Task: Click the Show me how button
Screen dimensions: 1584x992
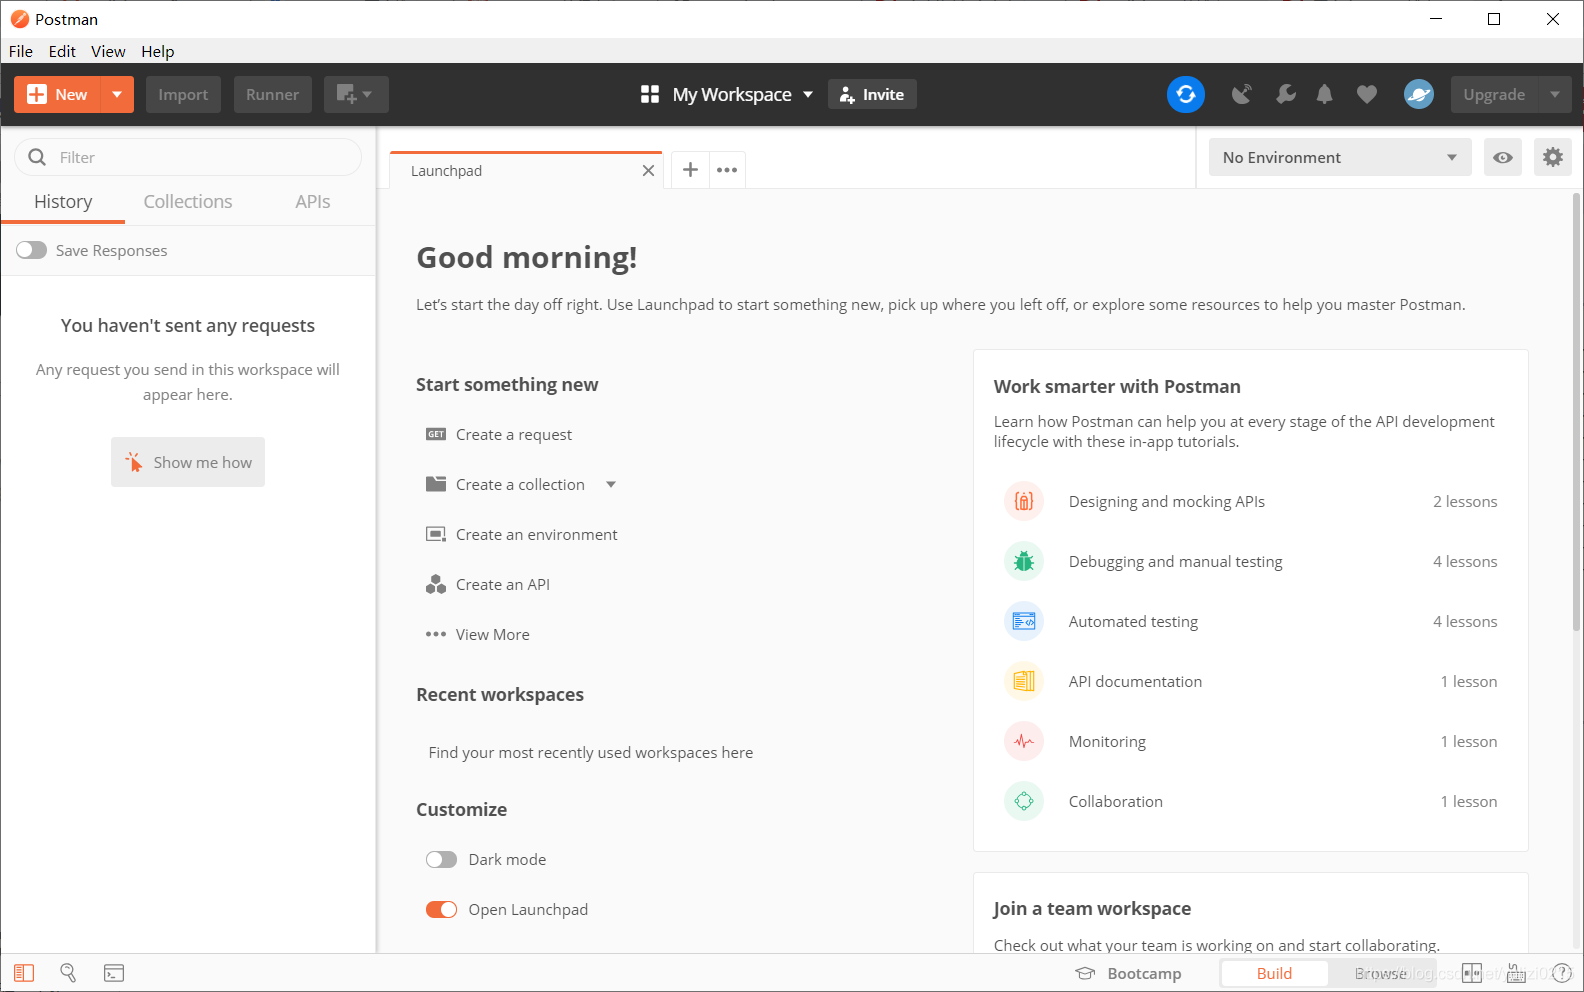Action: (x=188, y=462)
